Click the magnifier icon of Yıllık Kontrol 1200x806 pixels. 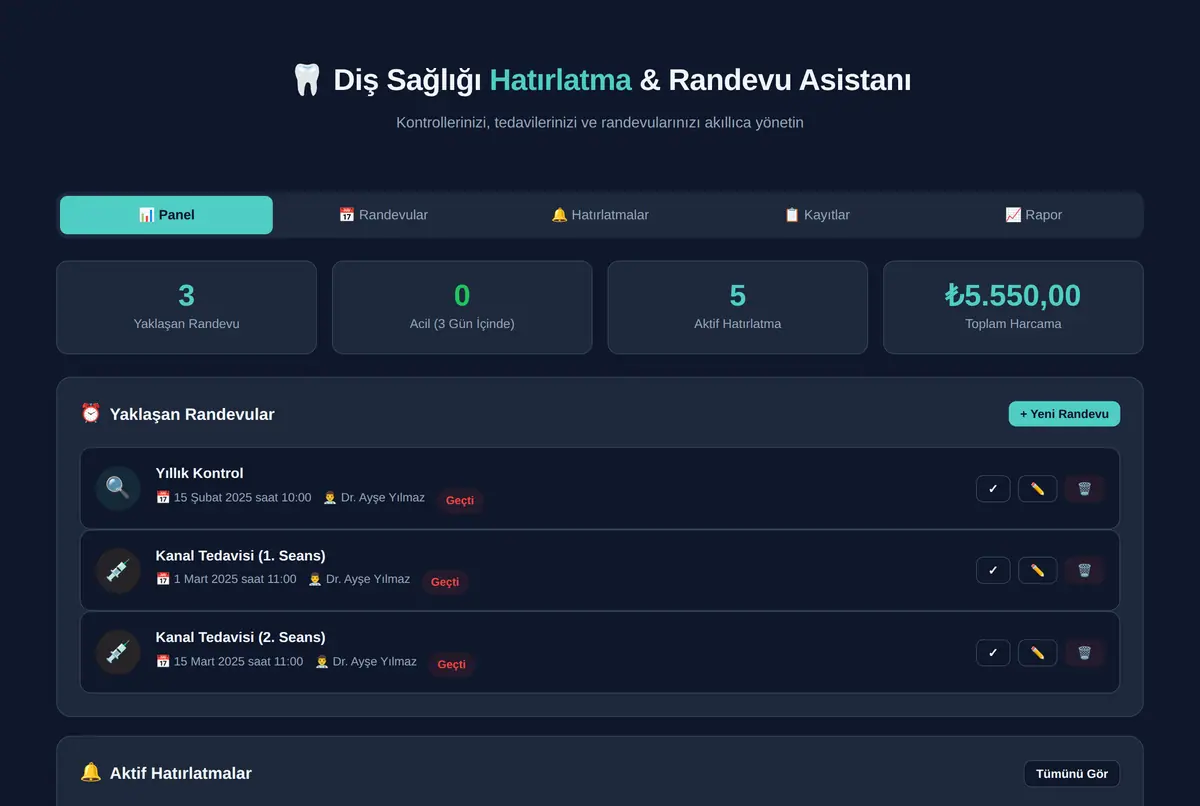[118, 488]
